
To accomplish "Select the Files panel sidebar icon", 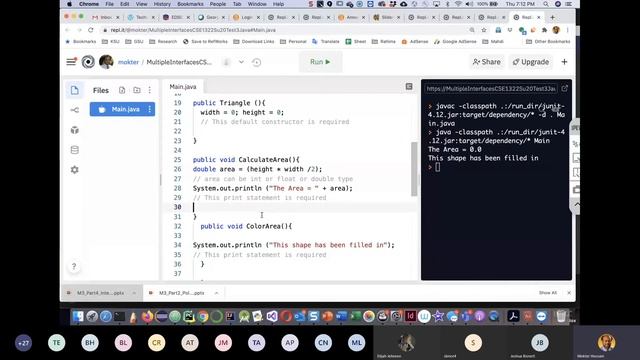I will [x=75, y=90].
